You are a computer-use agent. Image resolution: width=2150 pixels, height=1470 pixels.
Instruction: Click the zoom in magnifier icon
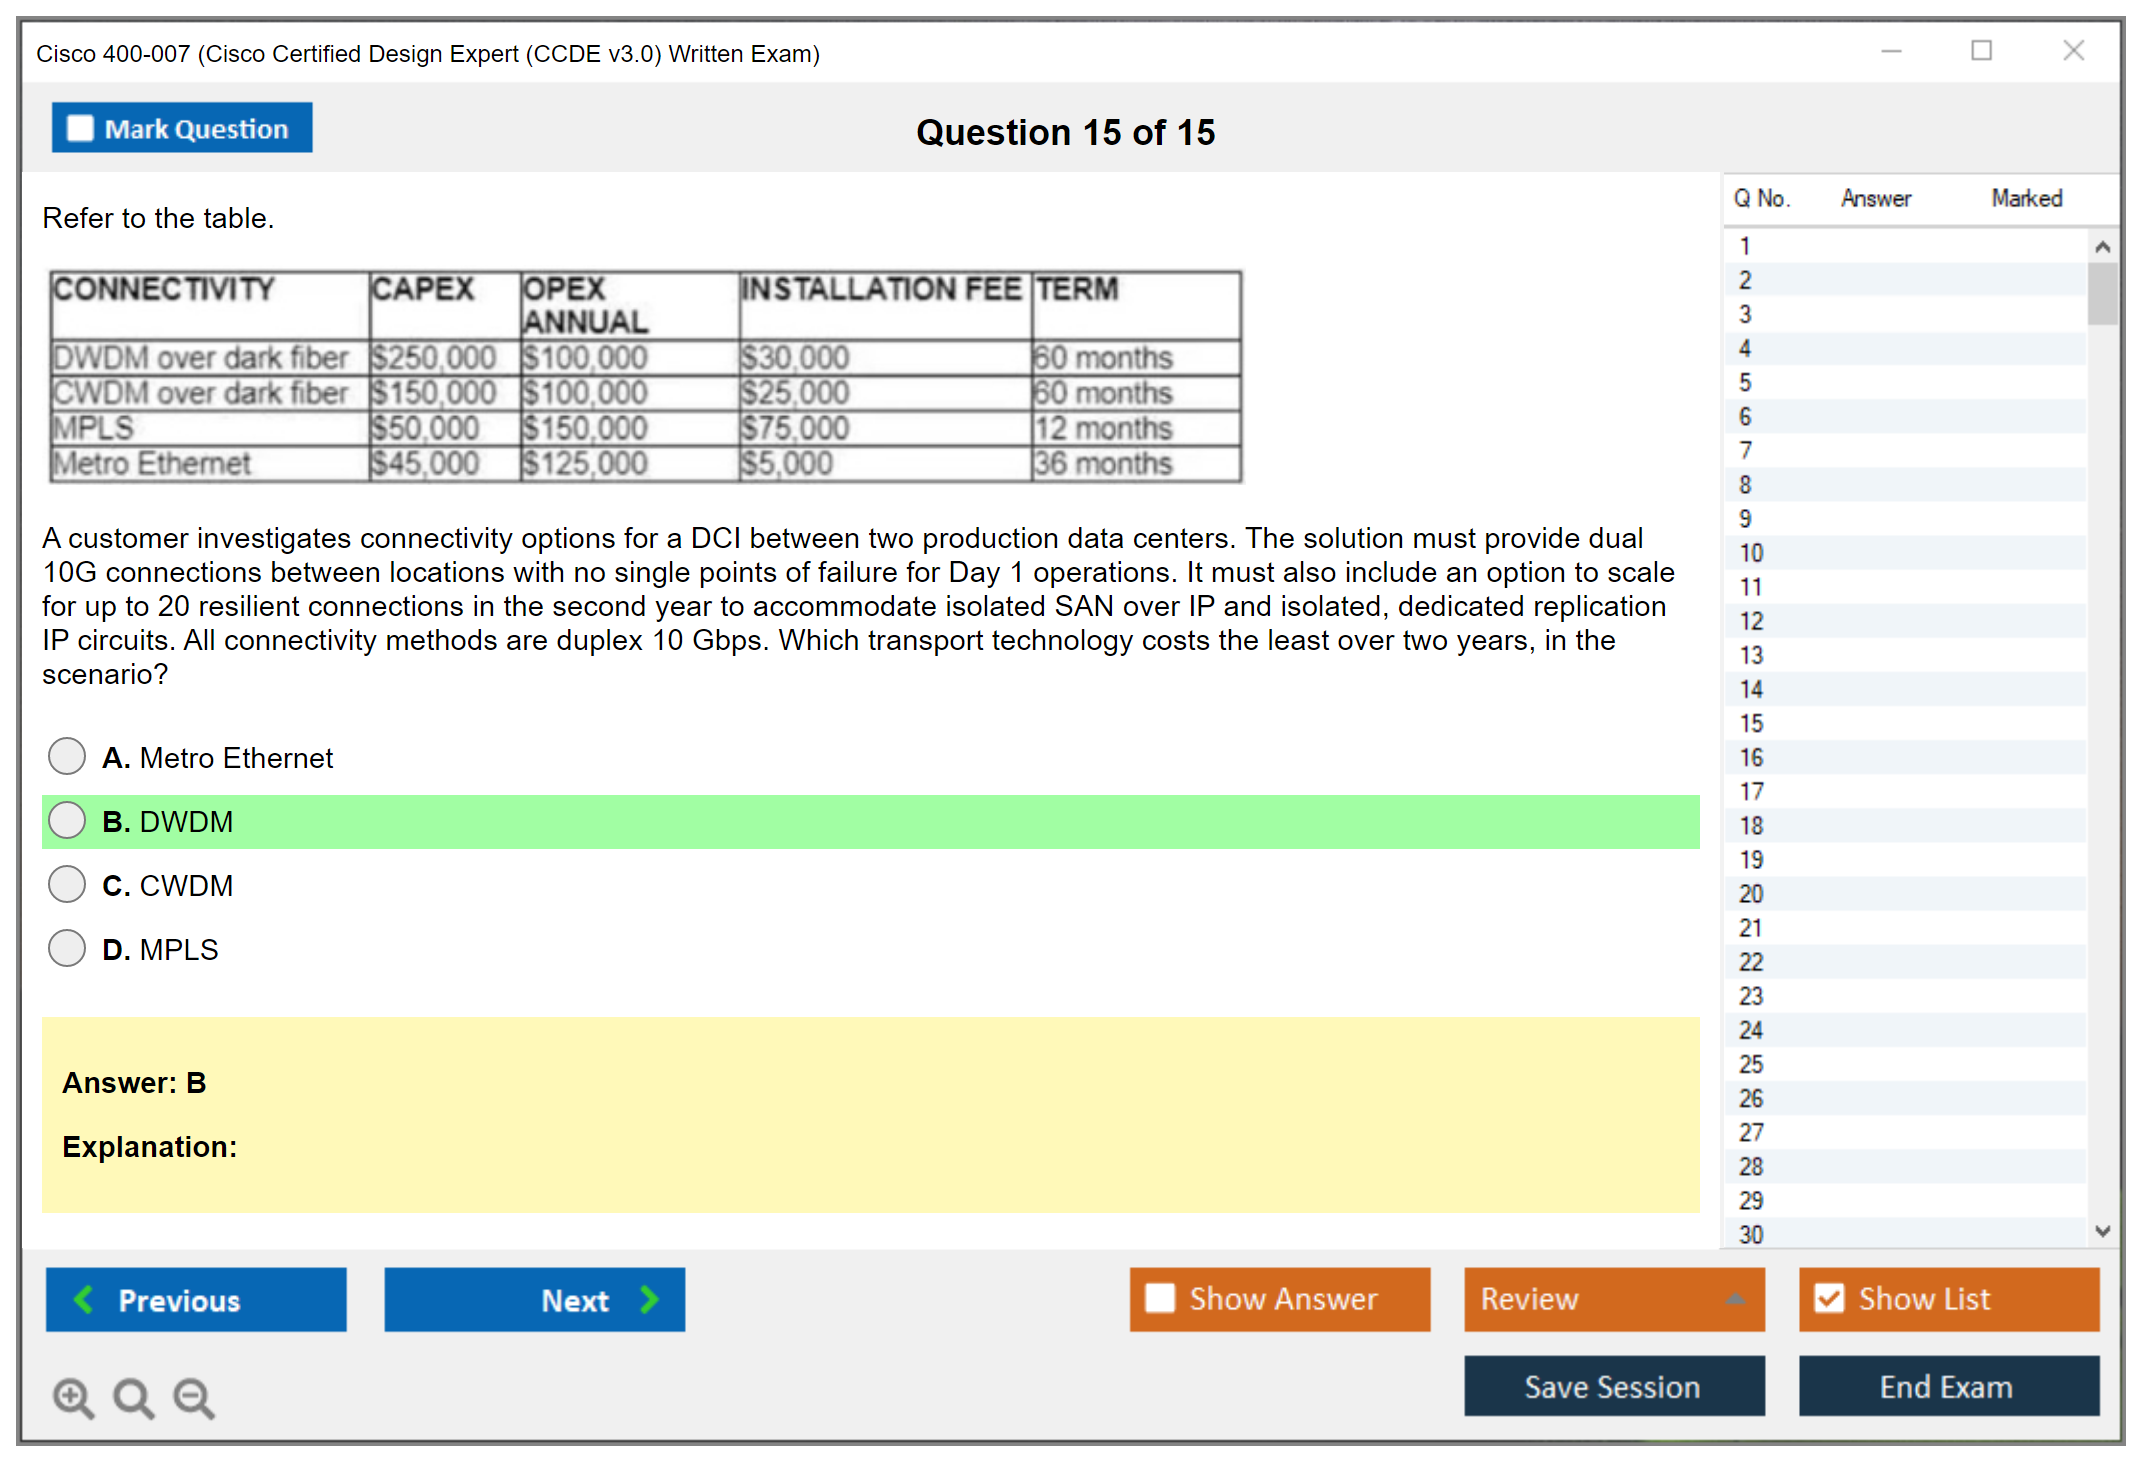click(x=73, y=1397)
